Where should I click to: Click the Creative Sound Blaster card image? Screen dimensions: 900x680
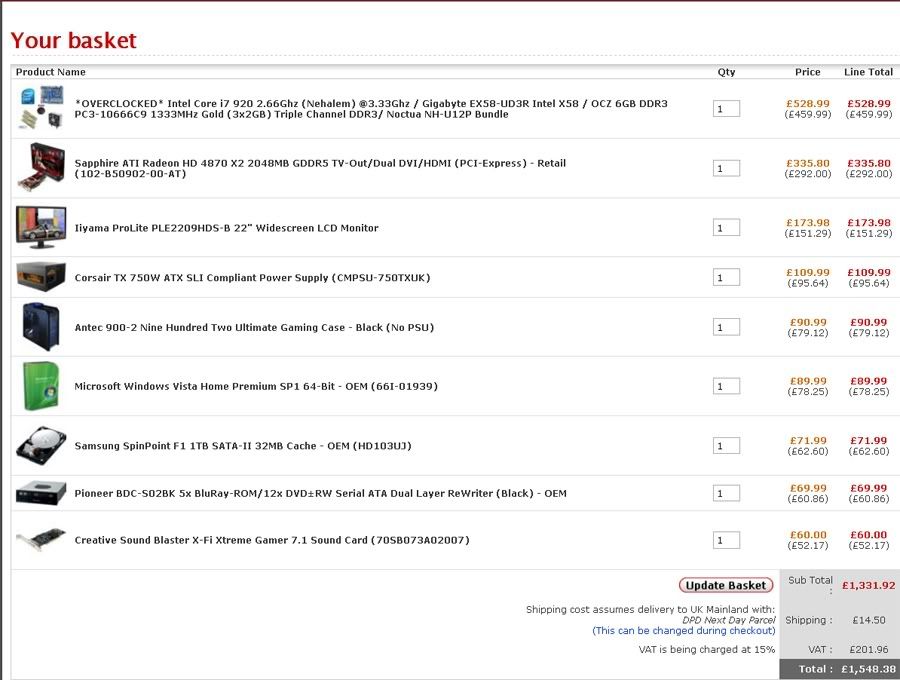point(40,540)
